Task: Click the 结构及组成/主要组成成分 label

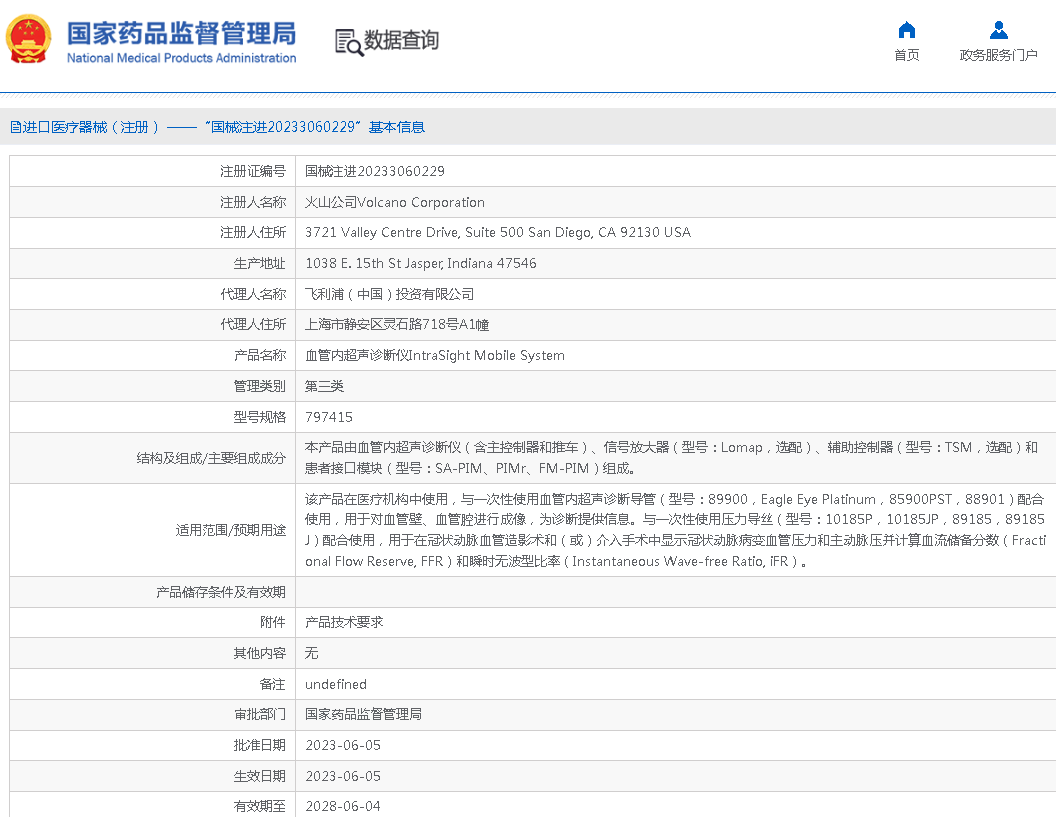Action: point(211,458)
